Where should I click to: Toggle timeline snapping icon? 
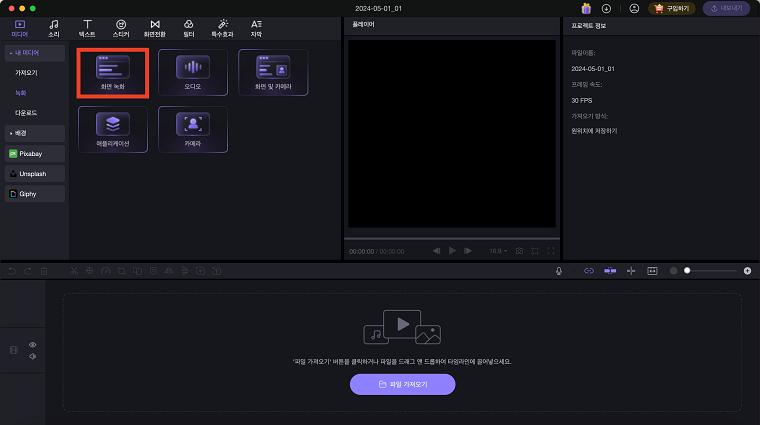coord(610,271)
